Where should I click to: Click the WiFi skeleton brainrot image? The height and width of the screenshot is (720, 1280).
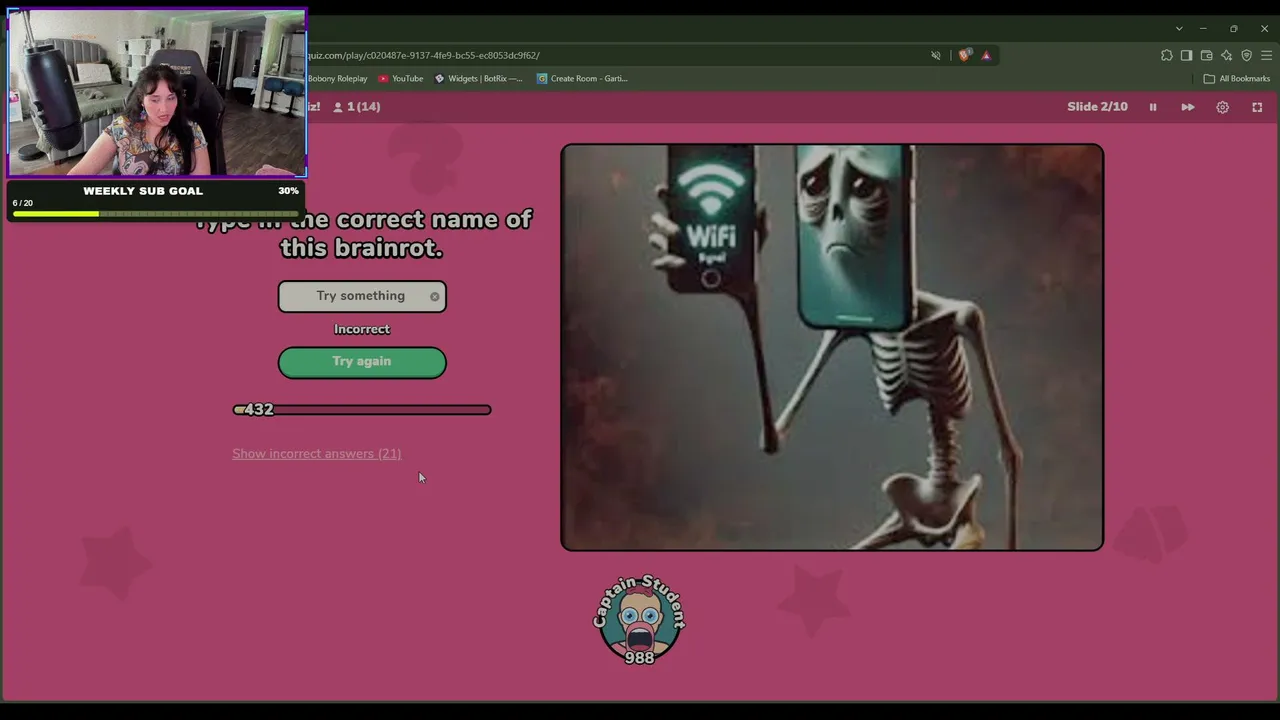tap(832, 347)
